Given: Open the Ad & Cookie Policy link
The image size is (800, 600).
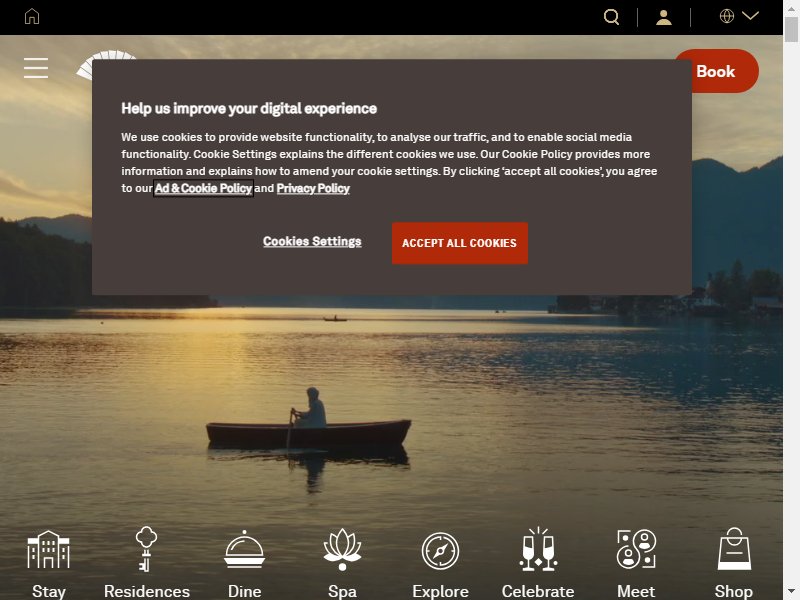Looking at the screenshot, I should [203, 188].
